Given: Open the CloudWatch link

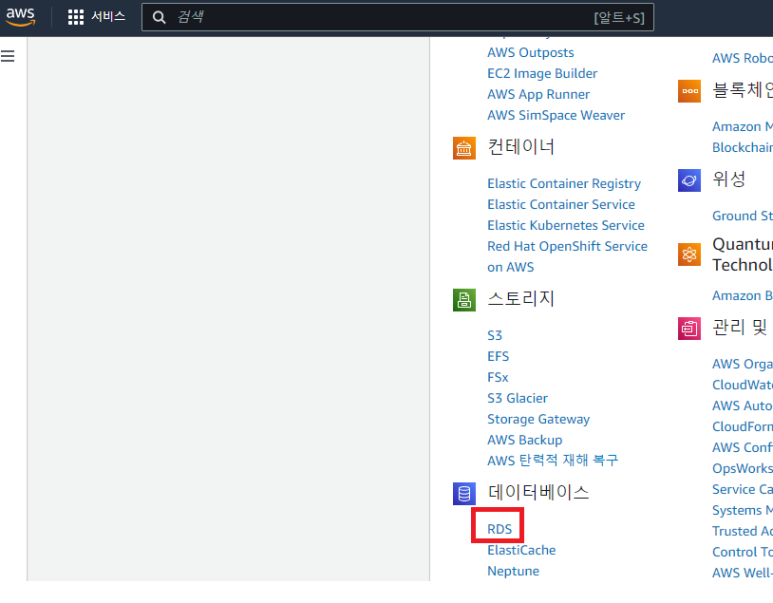Looking at the screenshot, I should [x=742, y=385].
